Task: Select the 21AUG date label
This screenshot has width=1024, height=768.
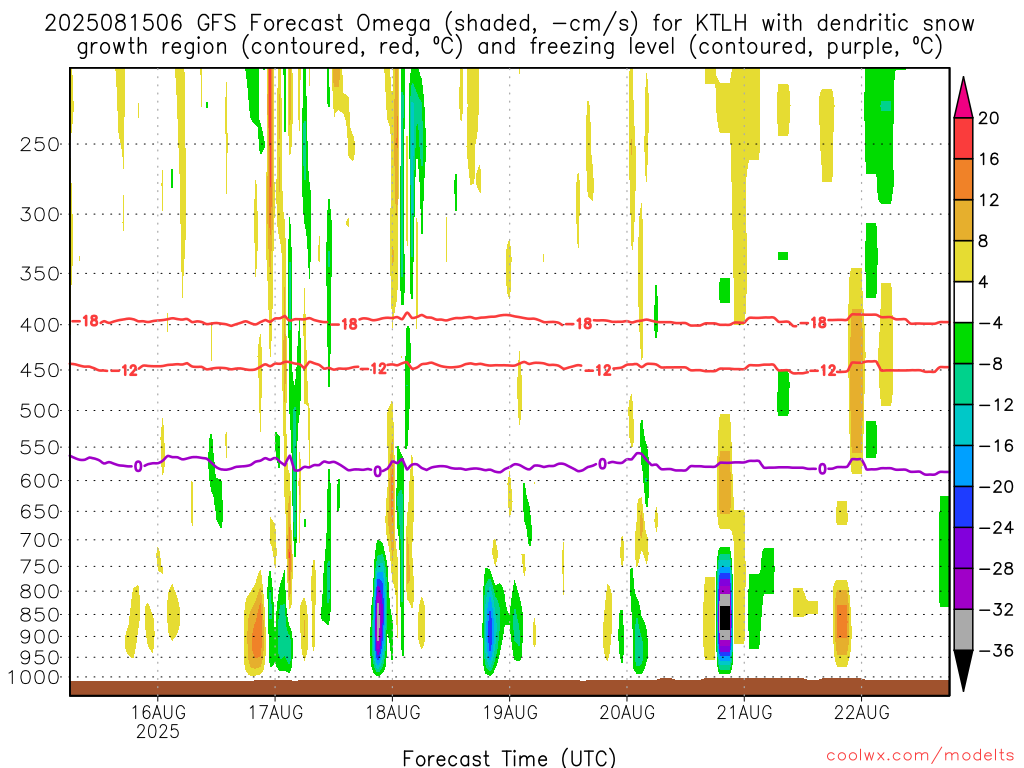Action: [x=744, y=712]
